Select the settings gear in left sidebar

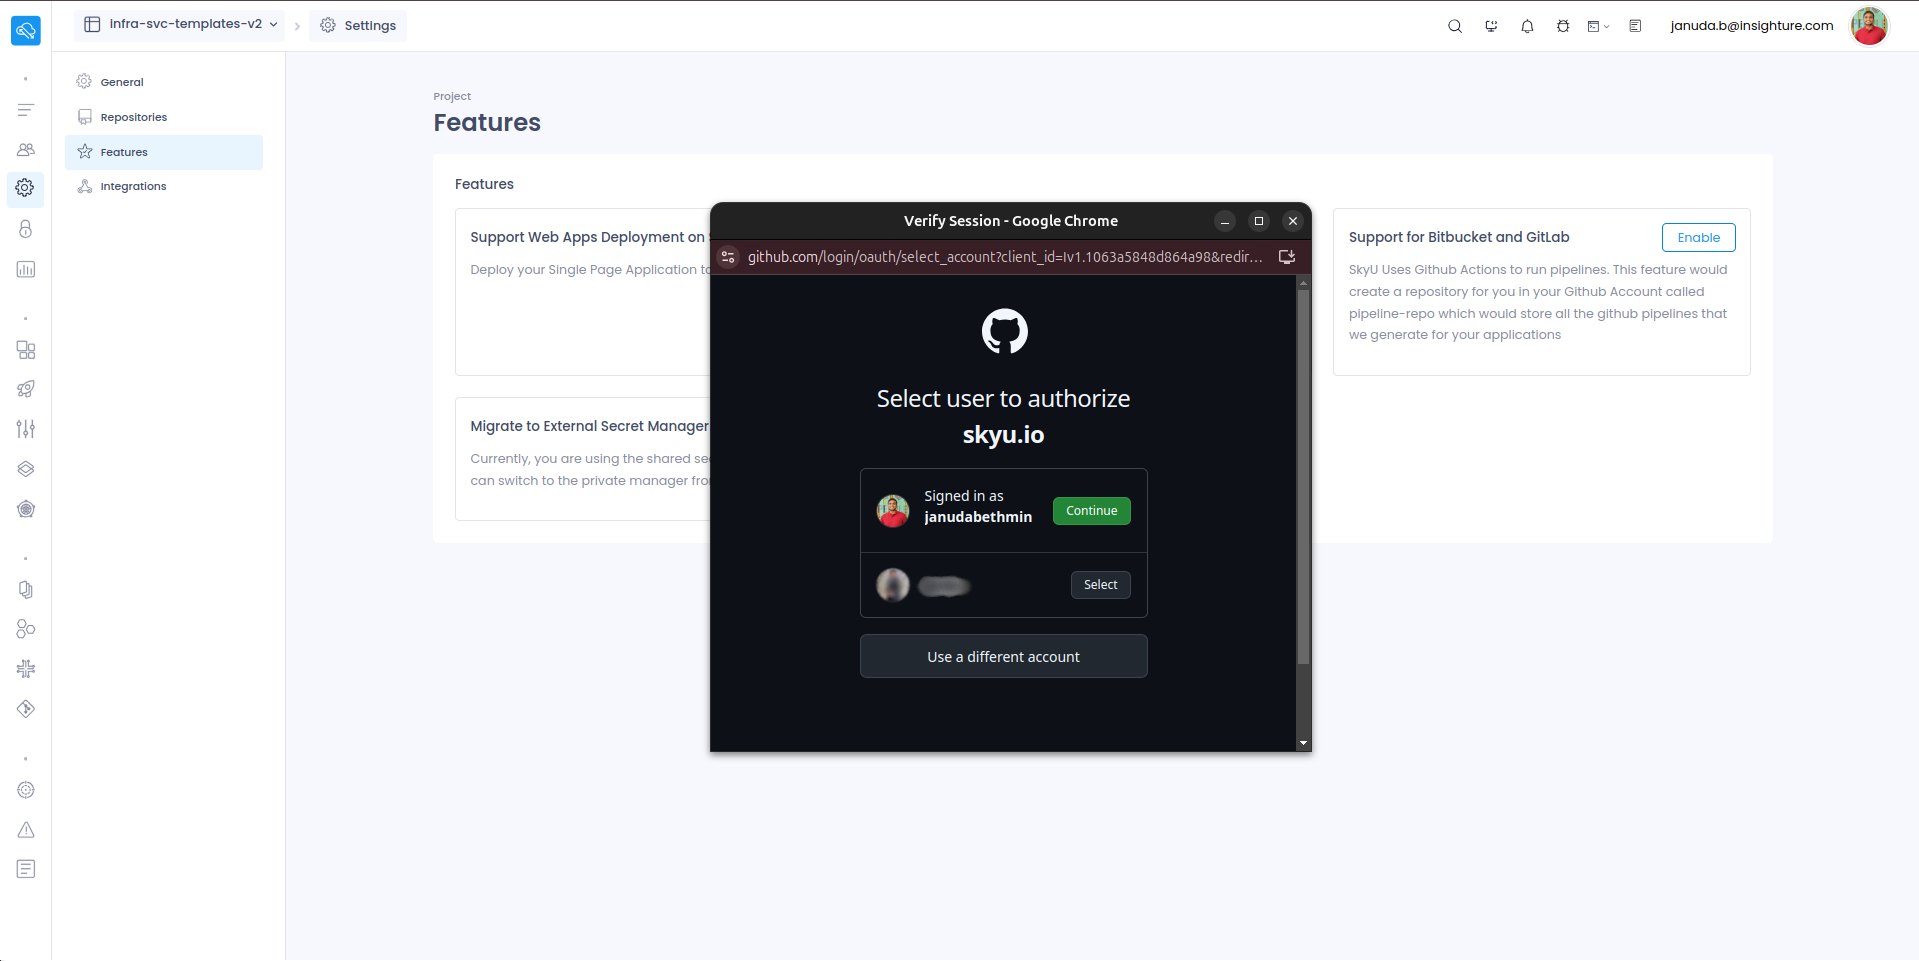coord(26,188)
